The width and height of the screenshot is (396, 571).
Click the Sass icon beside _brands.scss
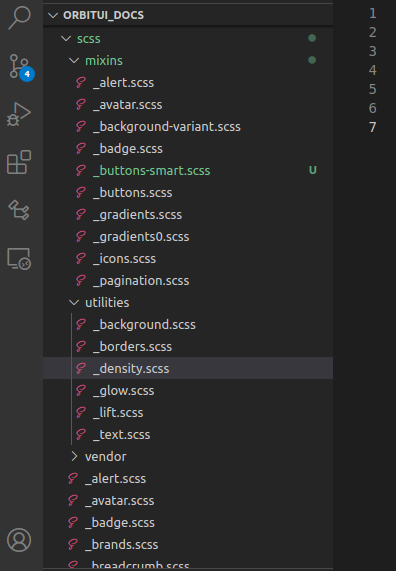click(x=73, y=544)
